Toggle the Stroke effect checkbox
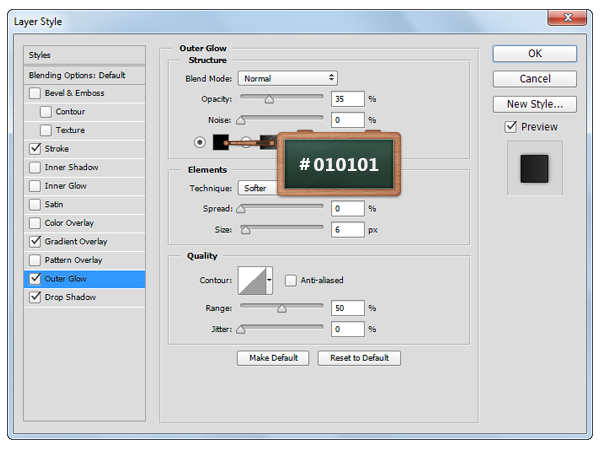The height and width of the screenshot is (449, 600). tap(36, 149)
